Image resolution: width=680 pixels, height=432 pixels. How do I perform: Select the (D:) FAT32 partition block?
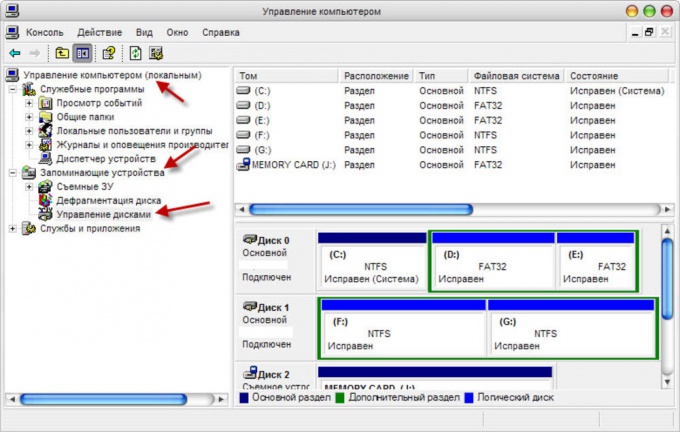click(492, 266)
